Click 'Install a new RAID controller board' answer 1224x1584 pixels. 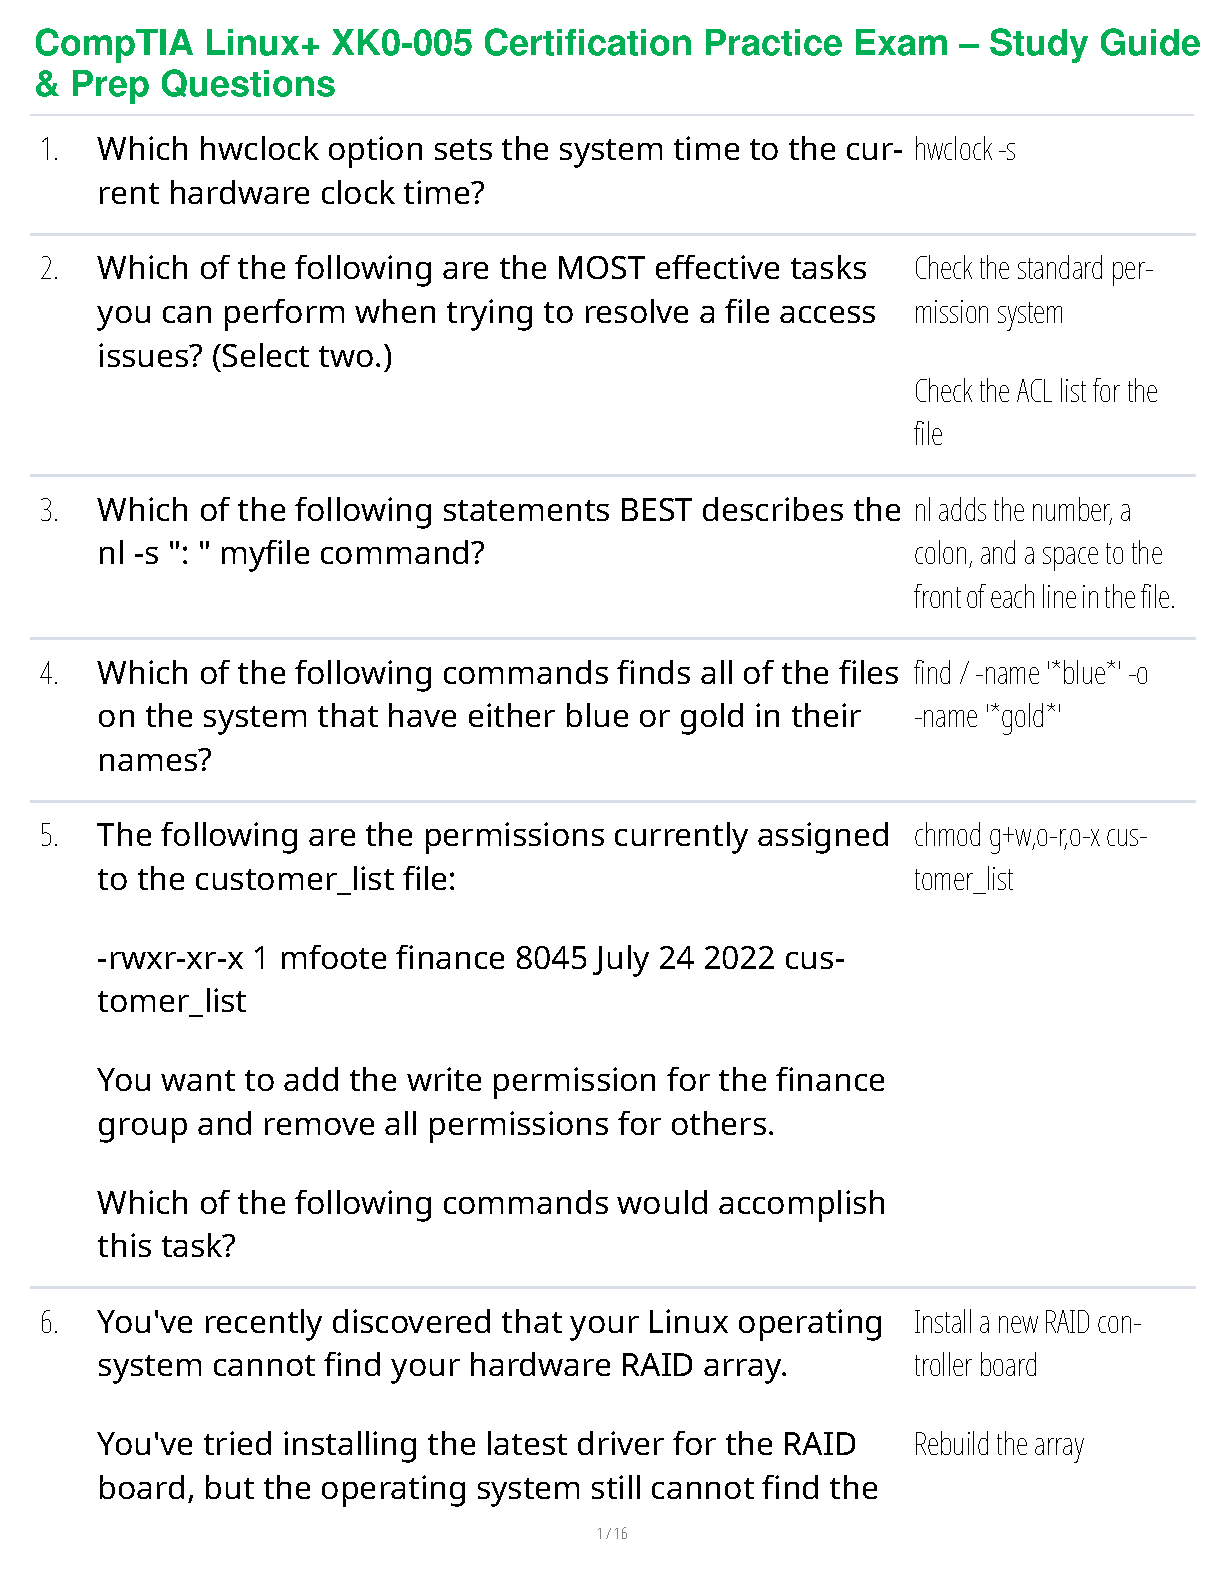click(x=1027, y=1344)
